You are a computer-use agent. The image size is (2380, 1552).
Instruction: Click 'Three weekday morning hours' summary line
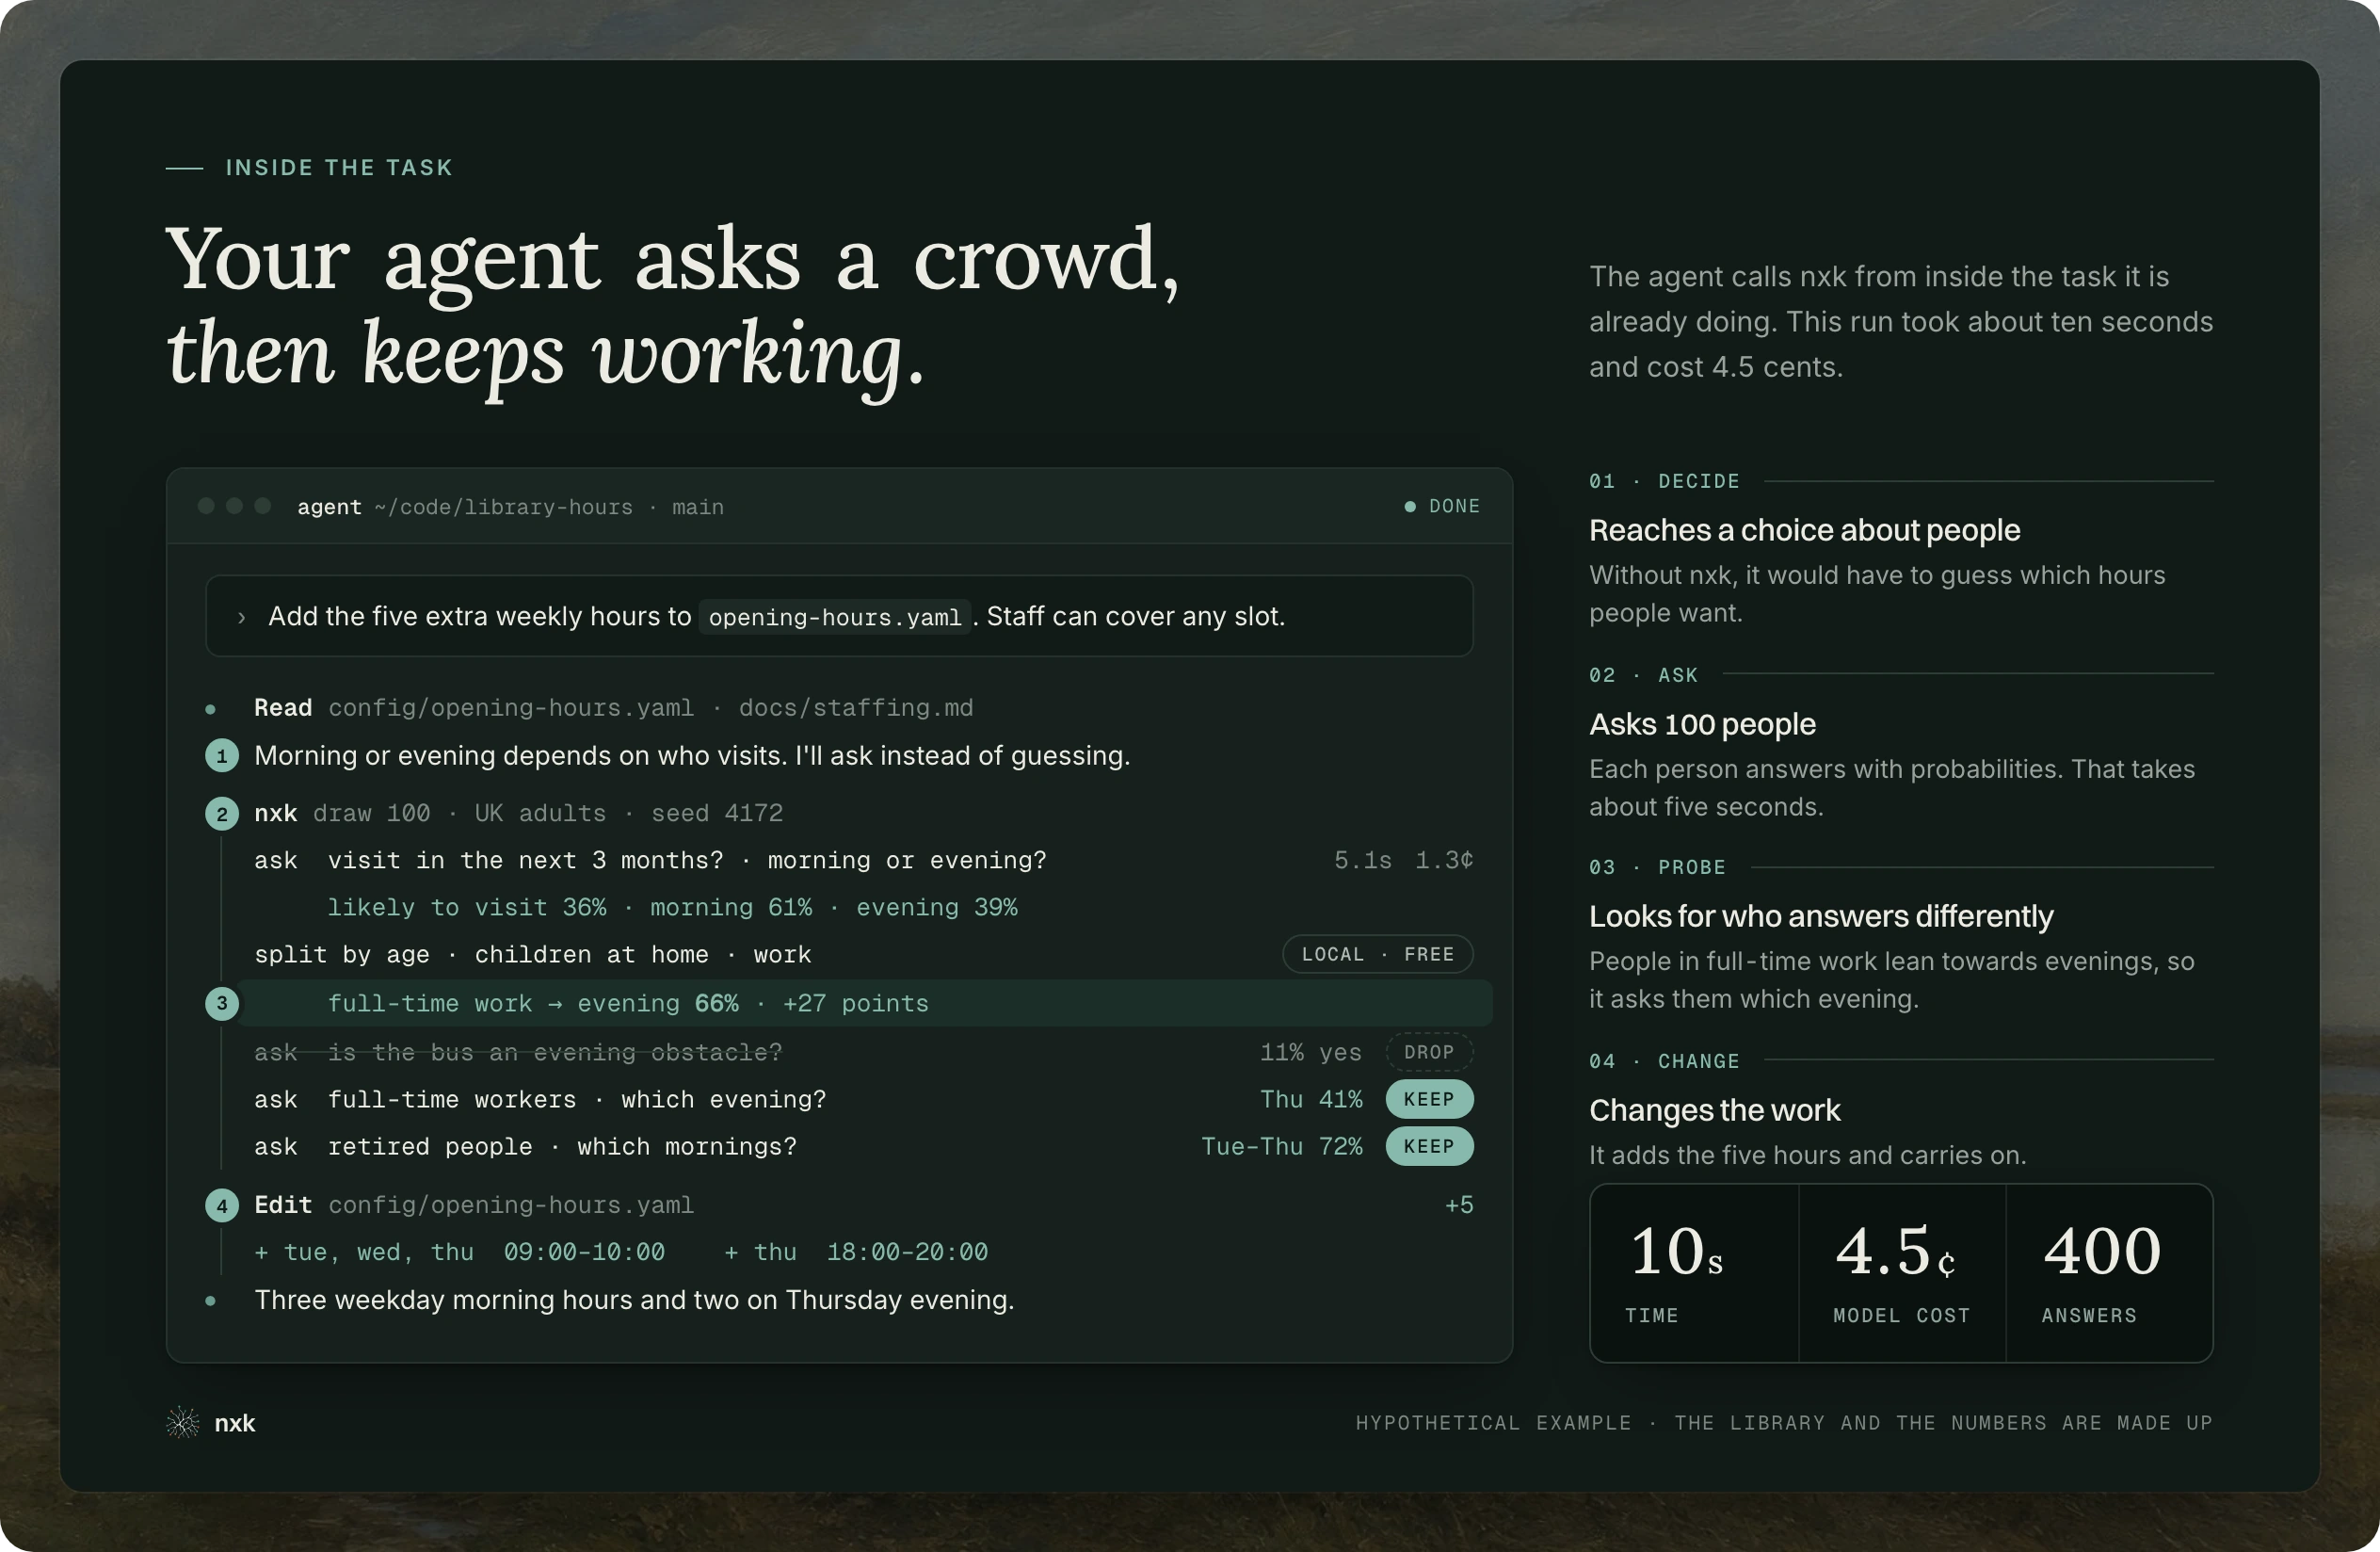[634, 1300]
